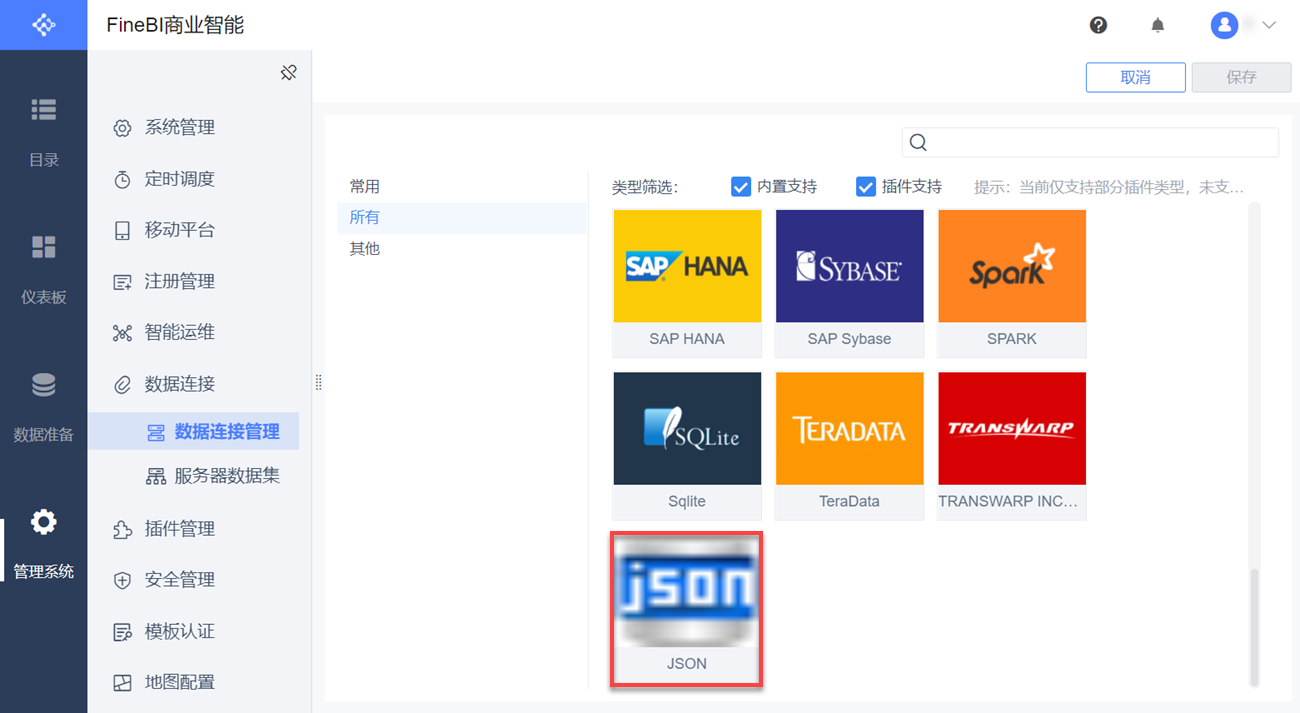Open notifications bell icon
This screenshot has height=713, width=1300.
tap(1157, 25)
